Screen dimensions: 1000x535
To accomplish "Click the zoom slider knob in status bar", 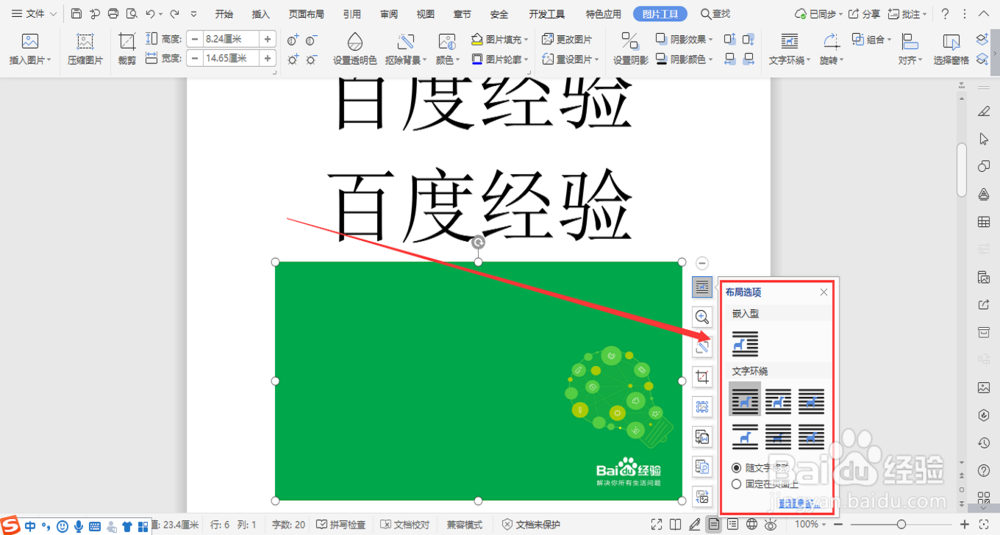I will (x=901, y=524).
